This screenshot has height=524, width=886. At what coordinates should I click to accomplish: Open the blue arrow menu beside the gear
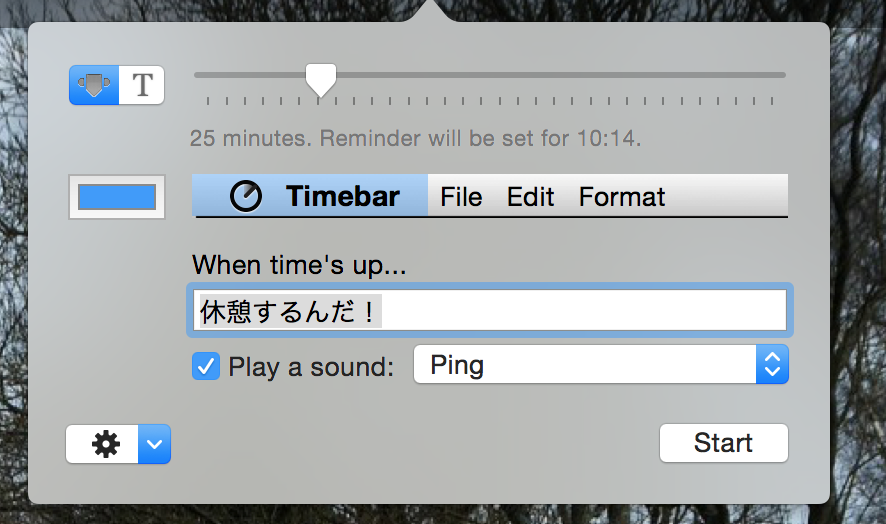pos(154,444)
